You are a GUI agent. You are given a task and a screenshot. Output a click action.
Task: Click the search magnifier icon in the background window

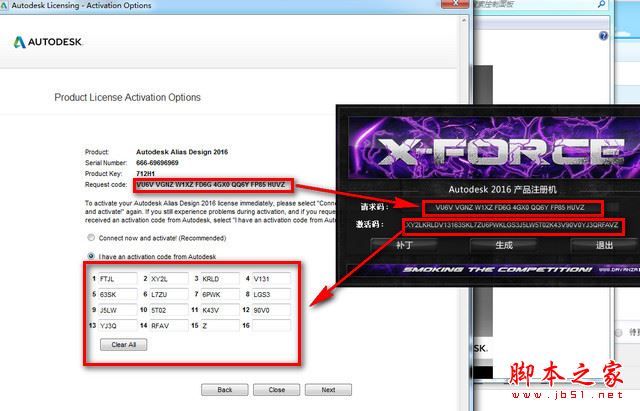click(x=602, y=4)
